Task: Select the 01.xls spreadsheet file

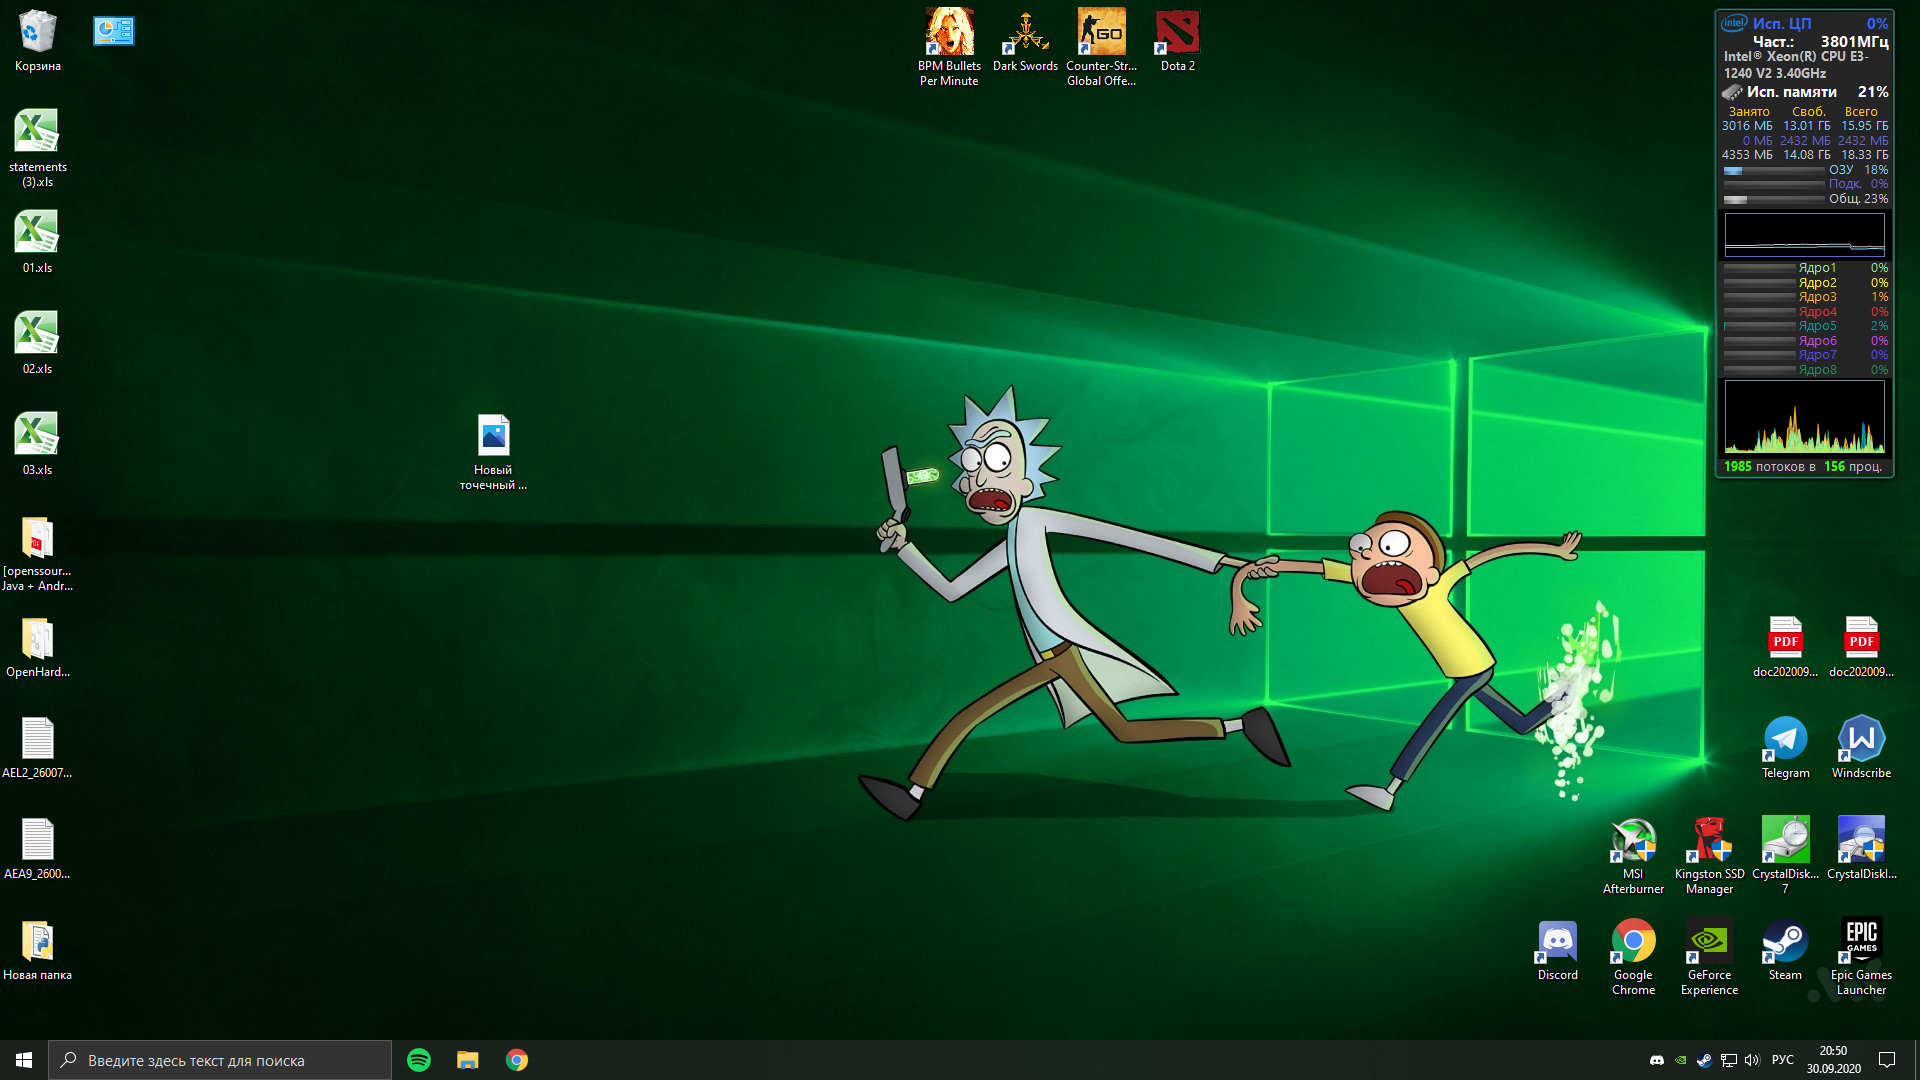Action: click(37, 241)
